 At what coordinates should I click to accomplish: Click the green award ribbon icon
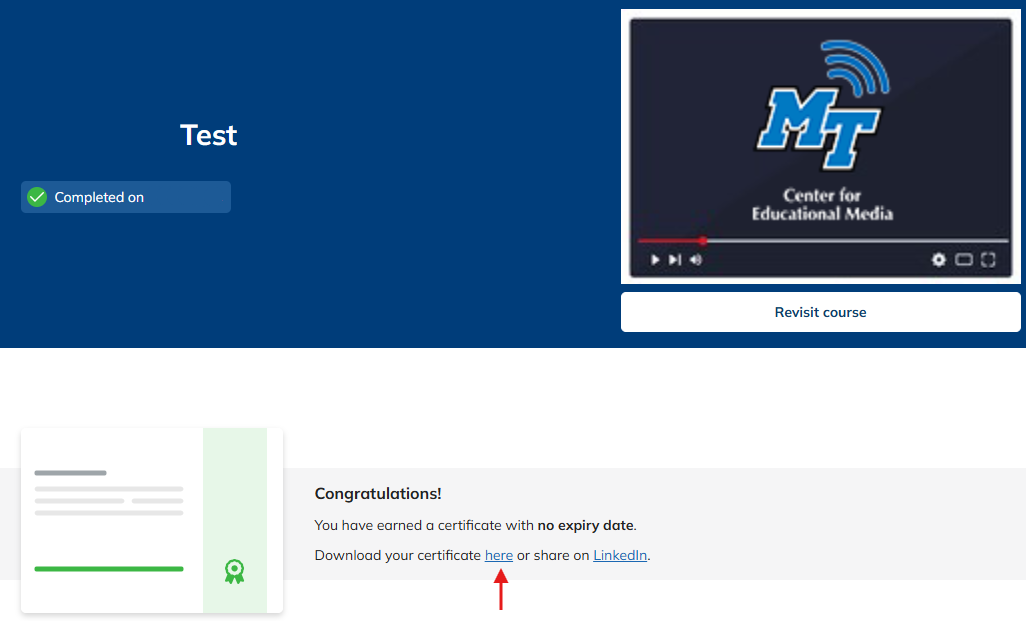click(x=234, y=572)
